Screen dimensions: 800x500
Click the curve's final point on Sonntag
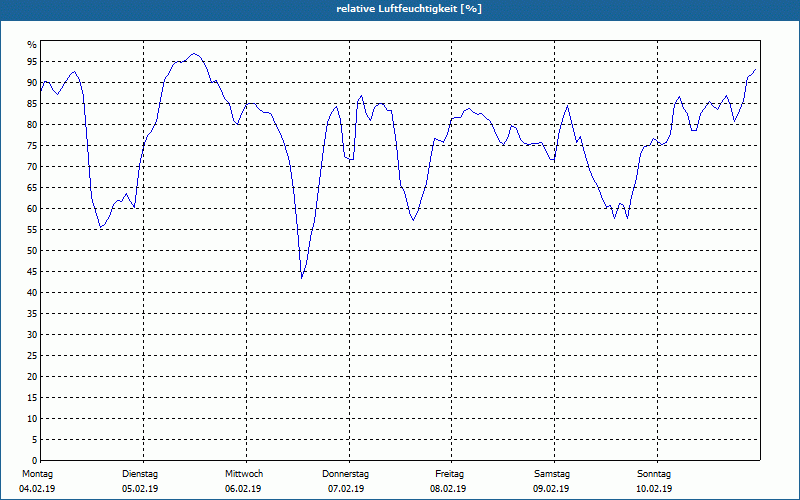point(756,69)
